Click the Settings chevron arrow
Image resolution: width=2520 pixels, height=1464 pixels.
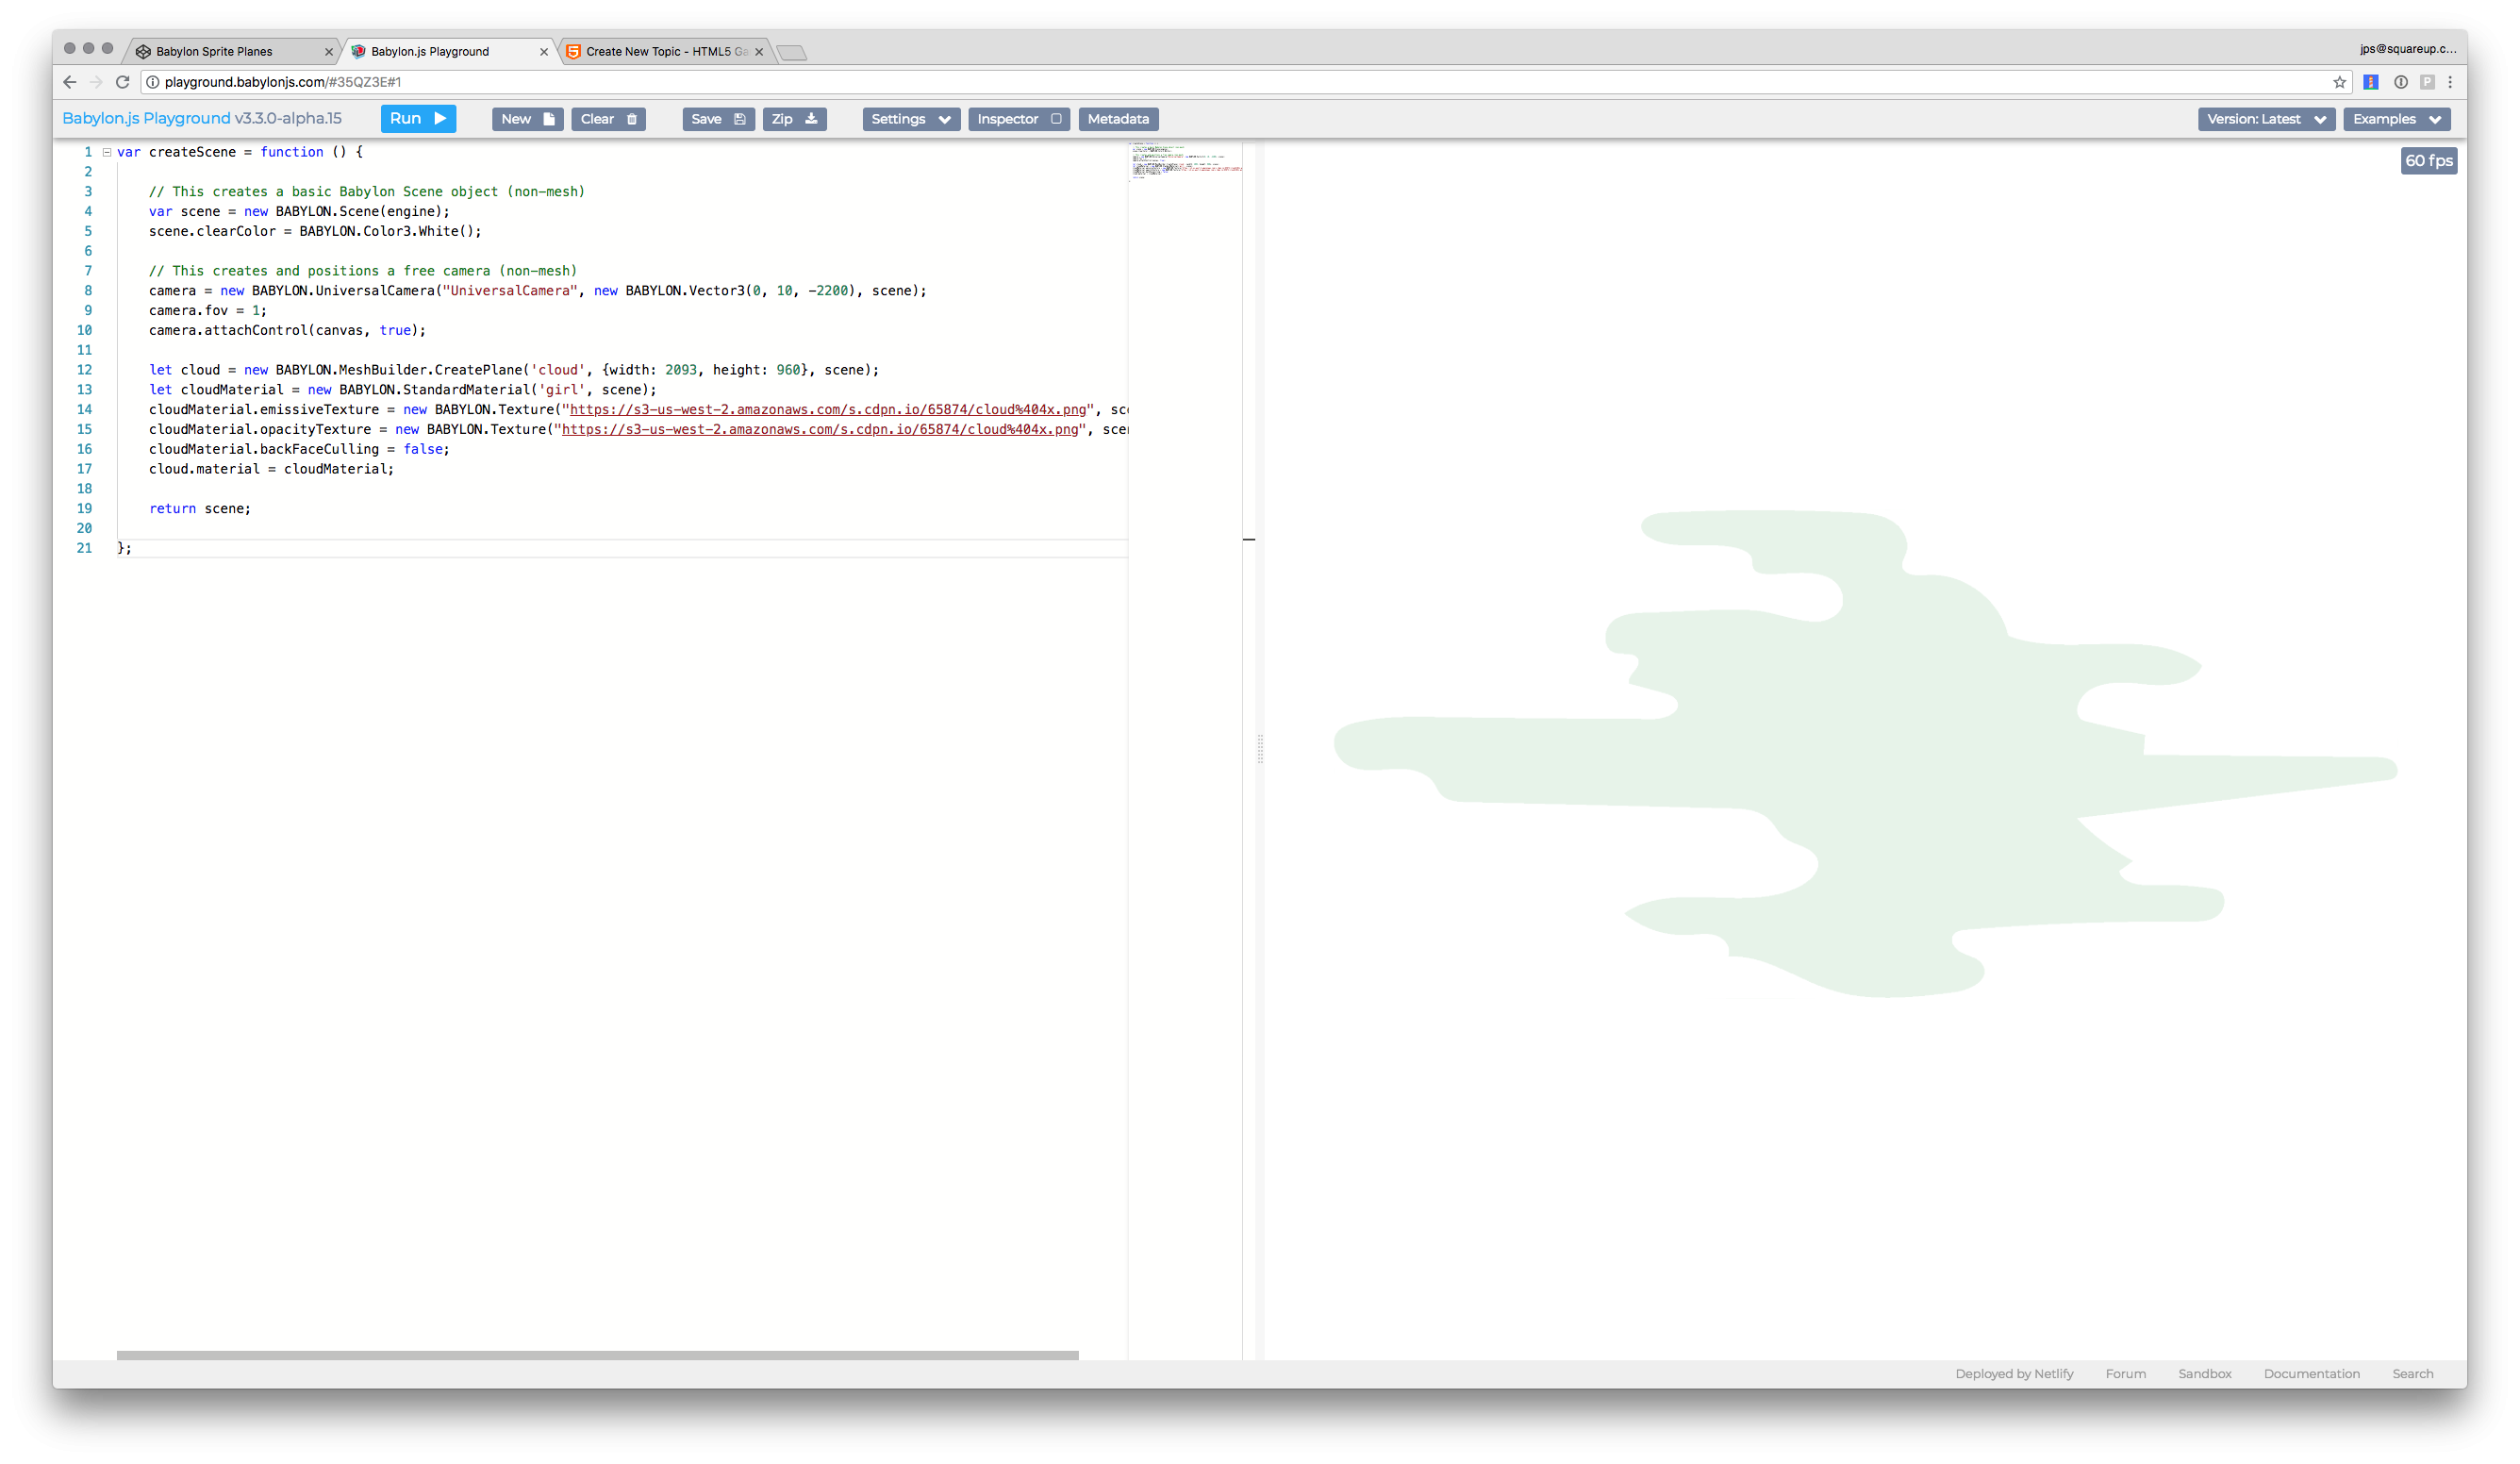(x=944, y=120)
